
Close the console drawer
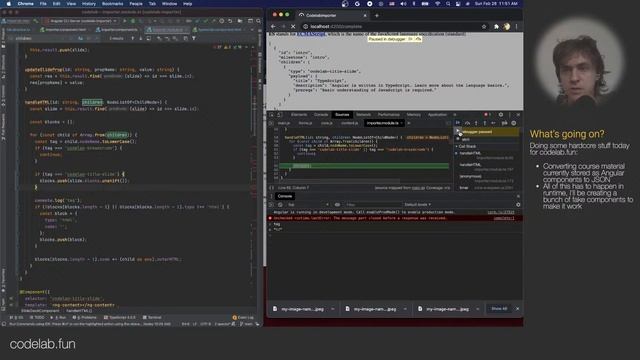[x=518, y=196]
